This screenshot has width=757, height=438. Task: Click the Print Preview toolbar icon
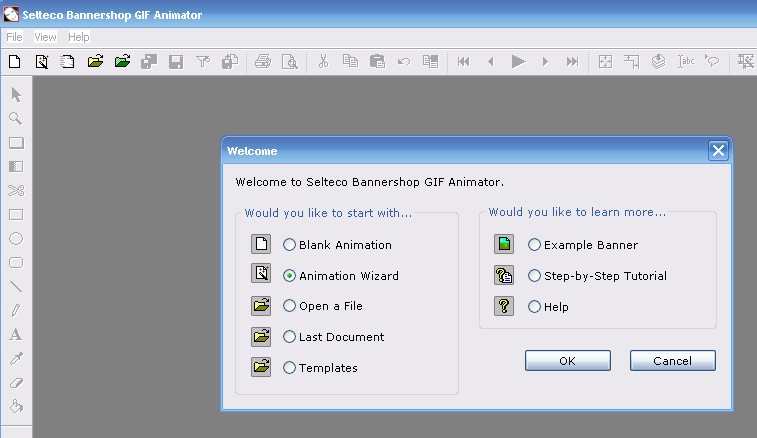tap(290, 62)
